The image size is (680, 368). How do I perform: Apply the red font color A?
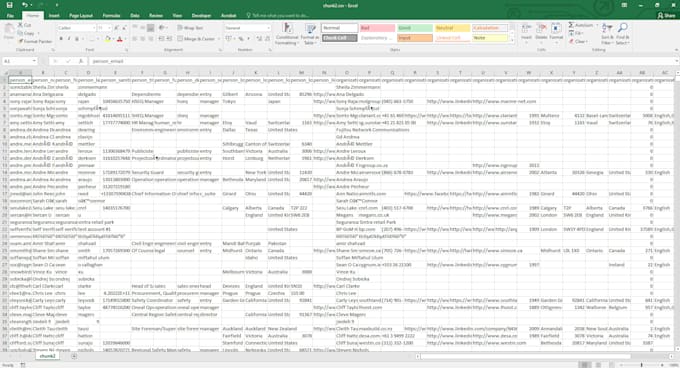(x=120, y=39)
